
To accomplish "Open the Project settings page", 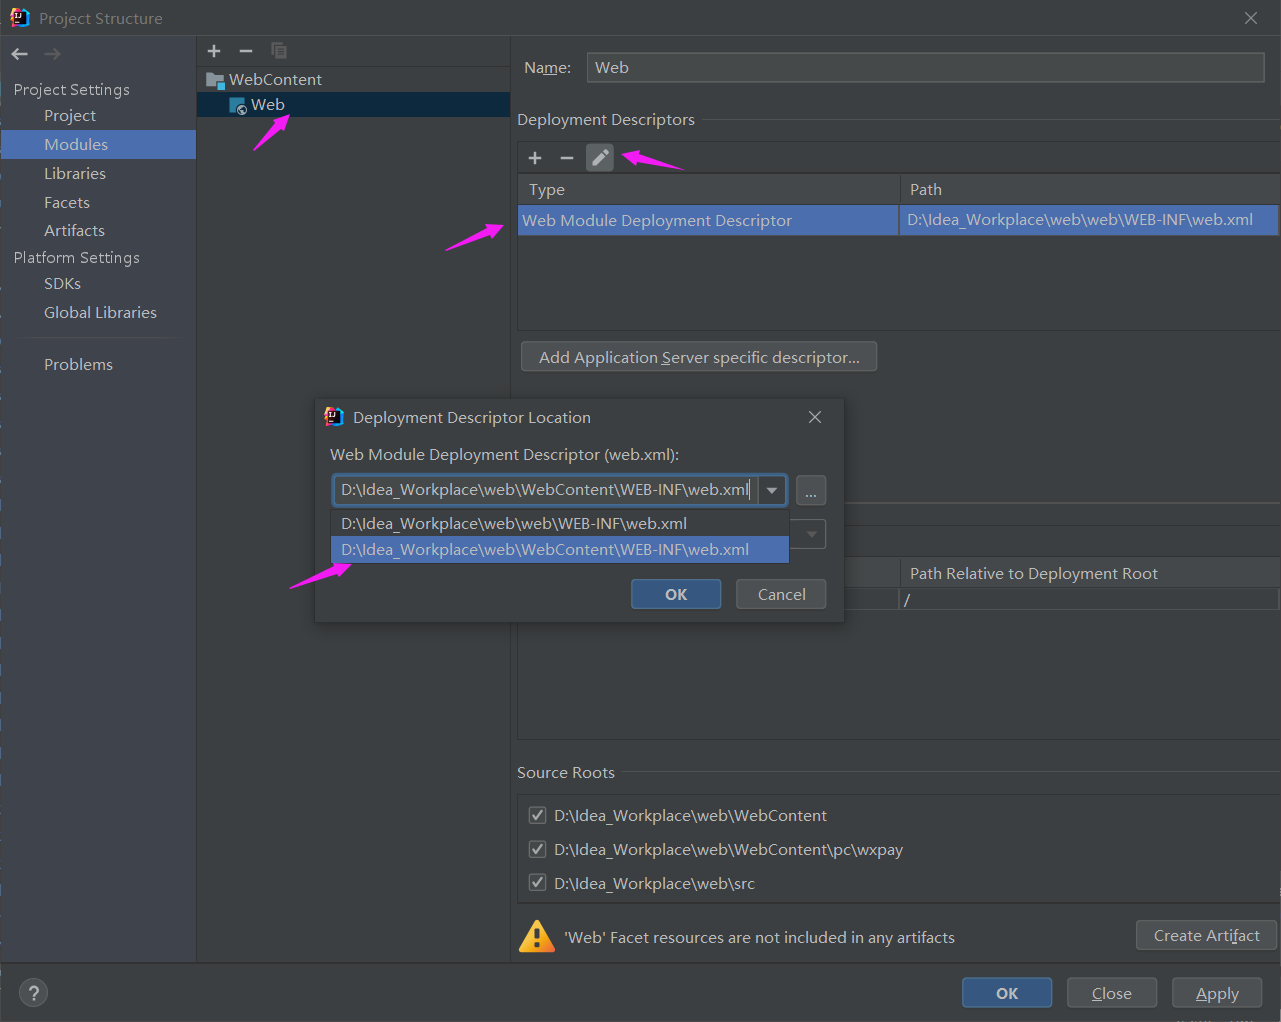I will point(70,116).
